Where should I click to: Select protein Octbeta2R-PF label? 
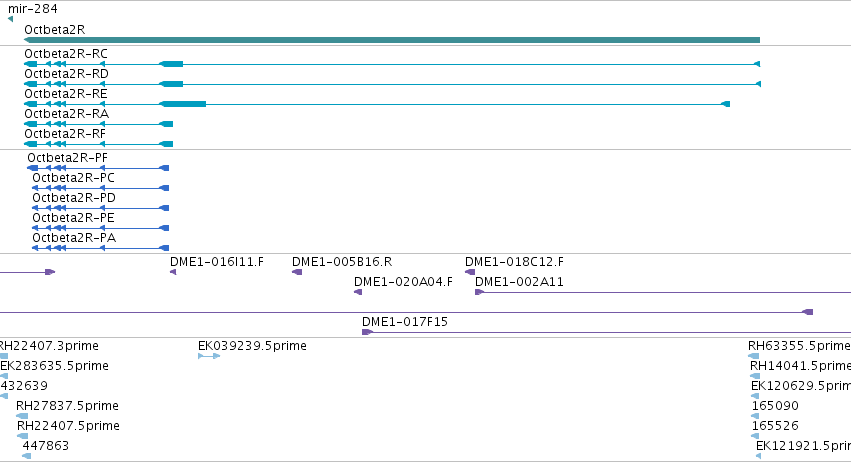coord(67,157)
